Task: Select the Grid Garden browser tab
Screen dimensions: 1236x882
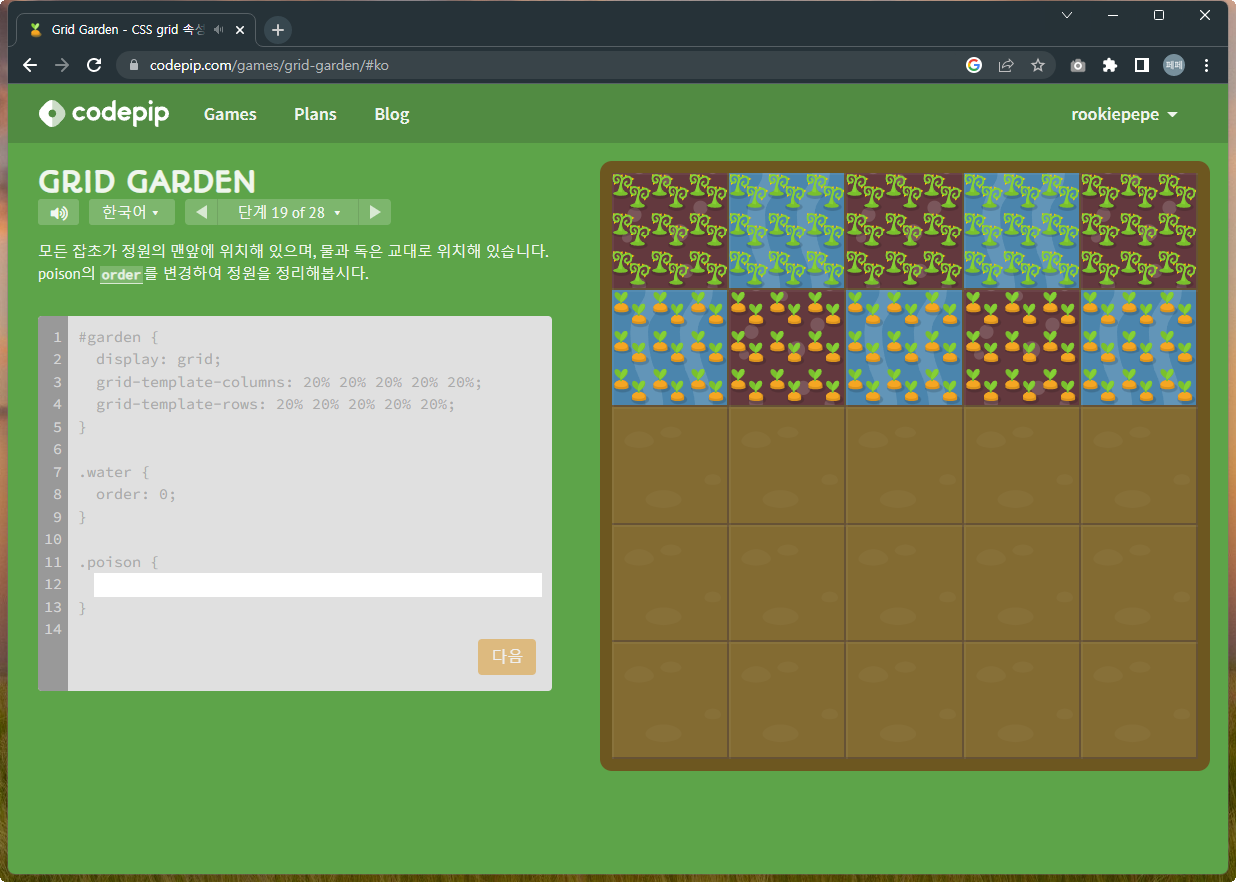Action: point(135,30)
